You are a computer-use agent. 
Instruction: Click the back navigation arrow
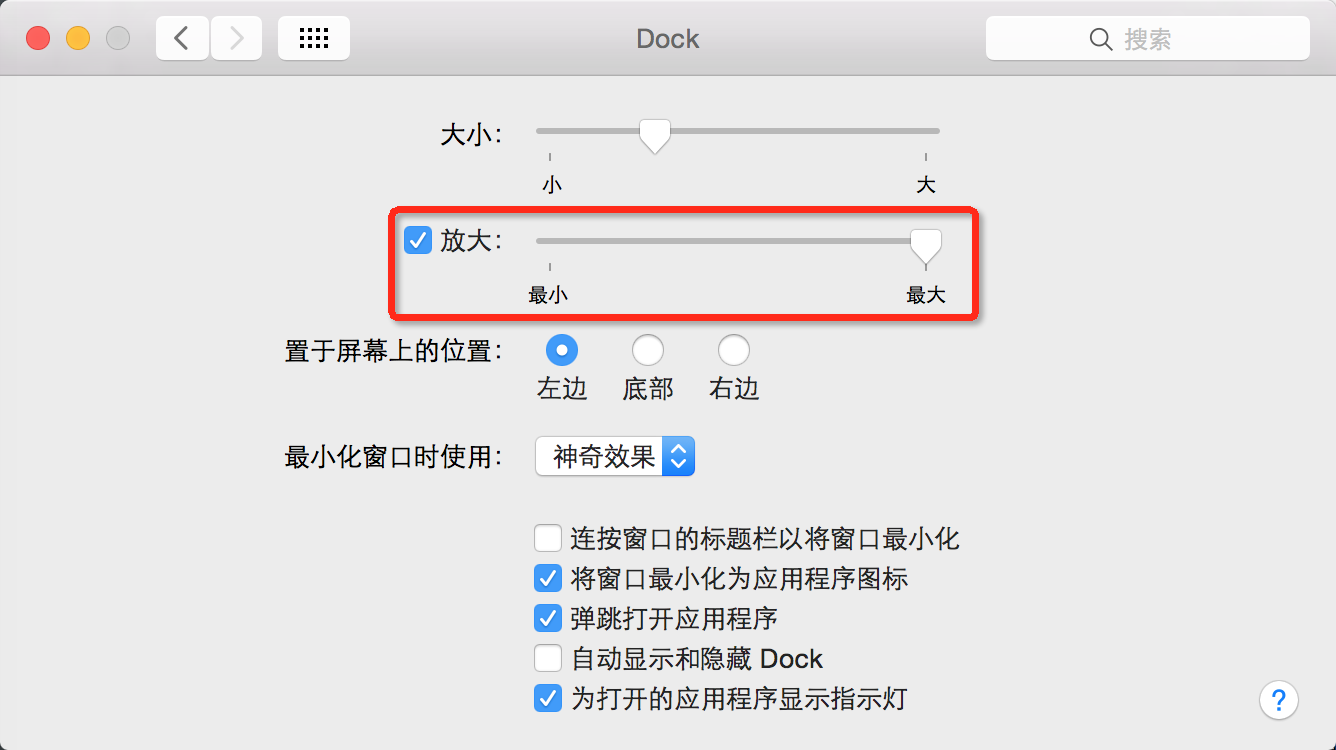click(x=182, y=39)
